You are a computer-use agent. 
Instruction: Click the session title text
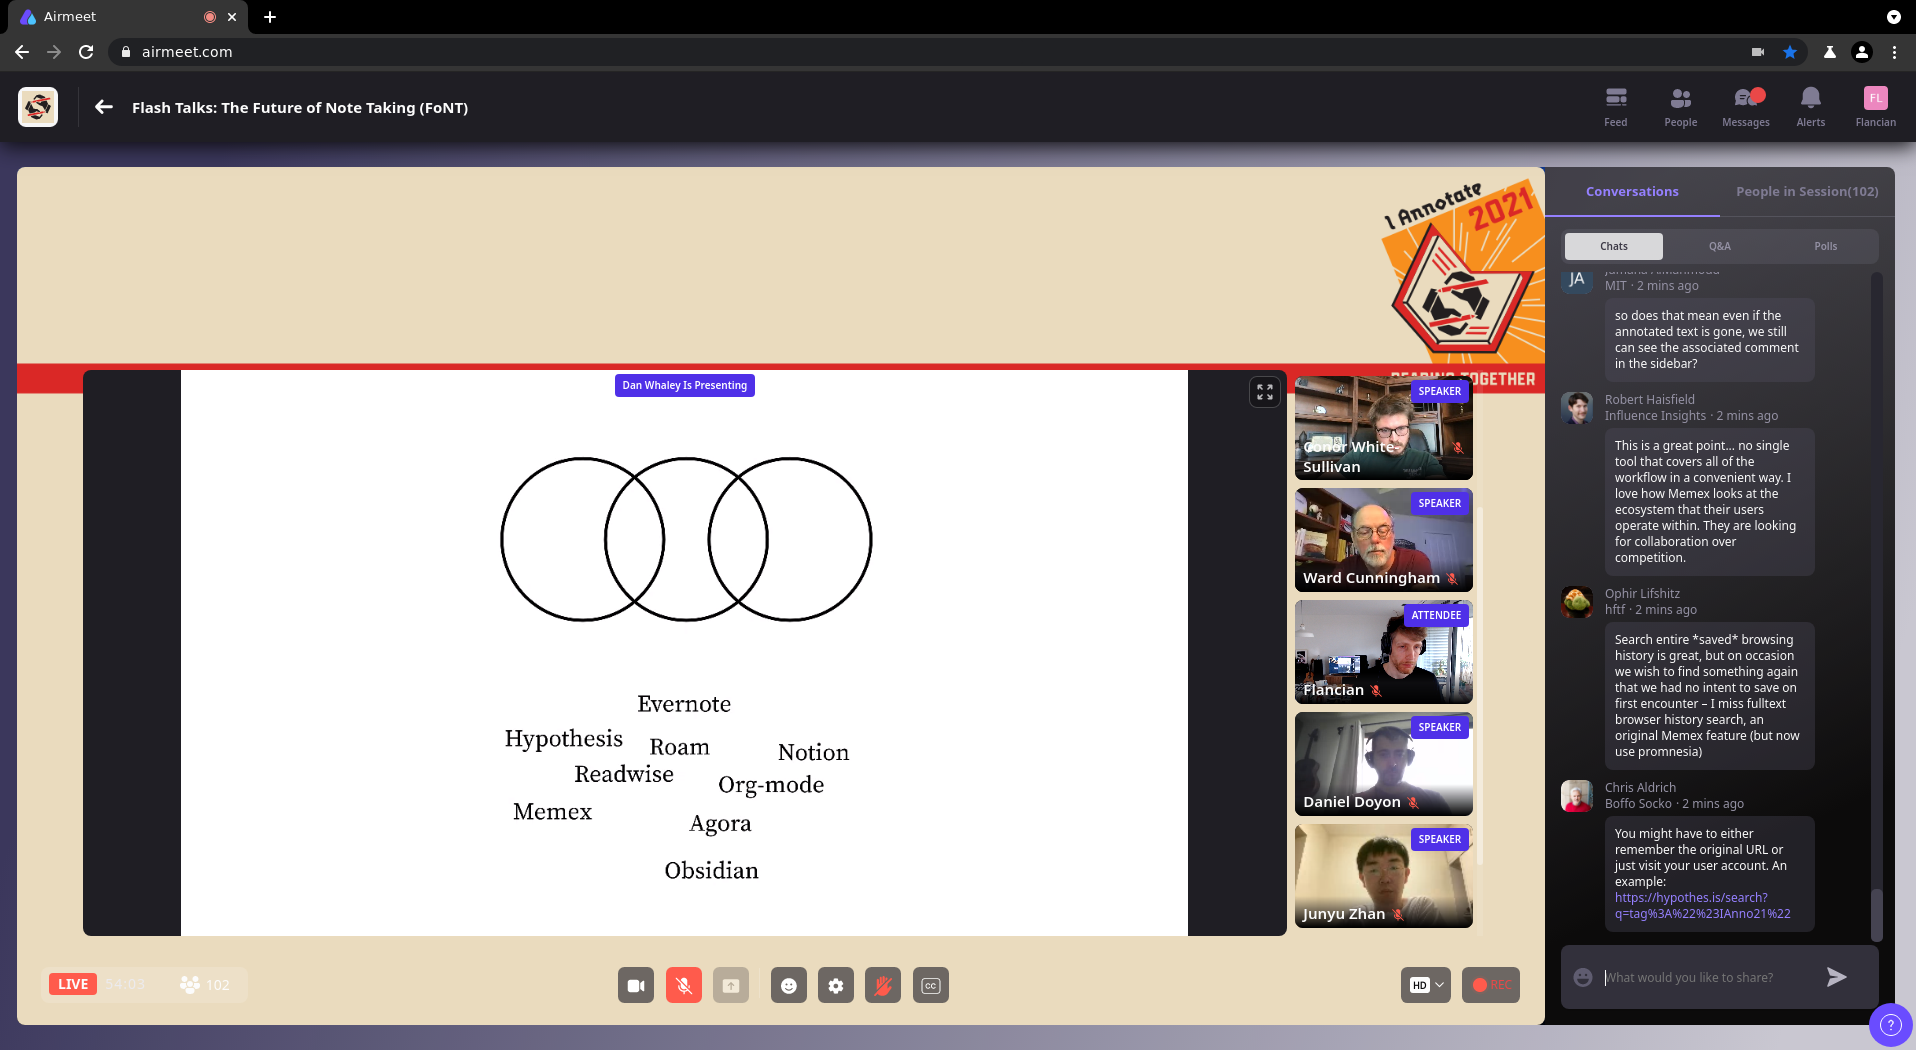[x=300, y=107]
